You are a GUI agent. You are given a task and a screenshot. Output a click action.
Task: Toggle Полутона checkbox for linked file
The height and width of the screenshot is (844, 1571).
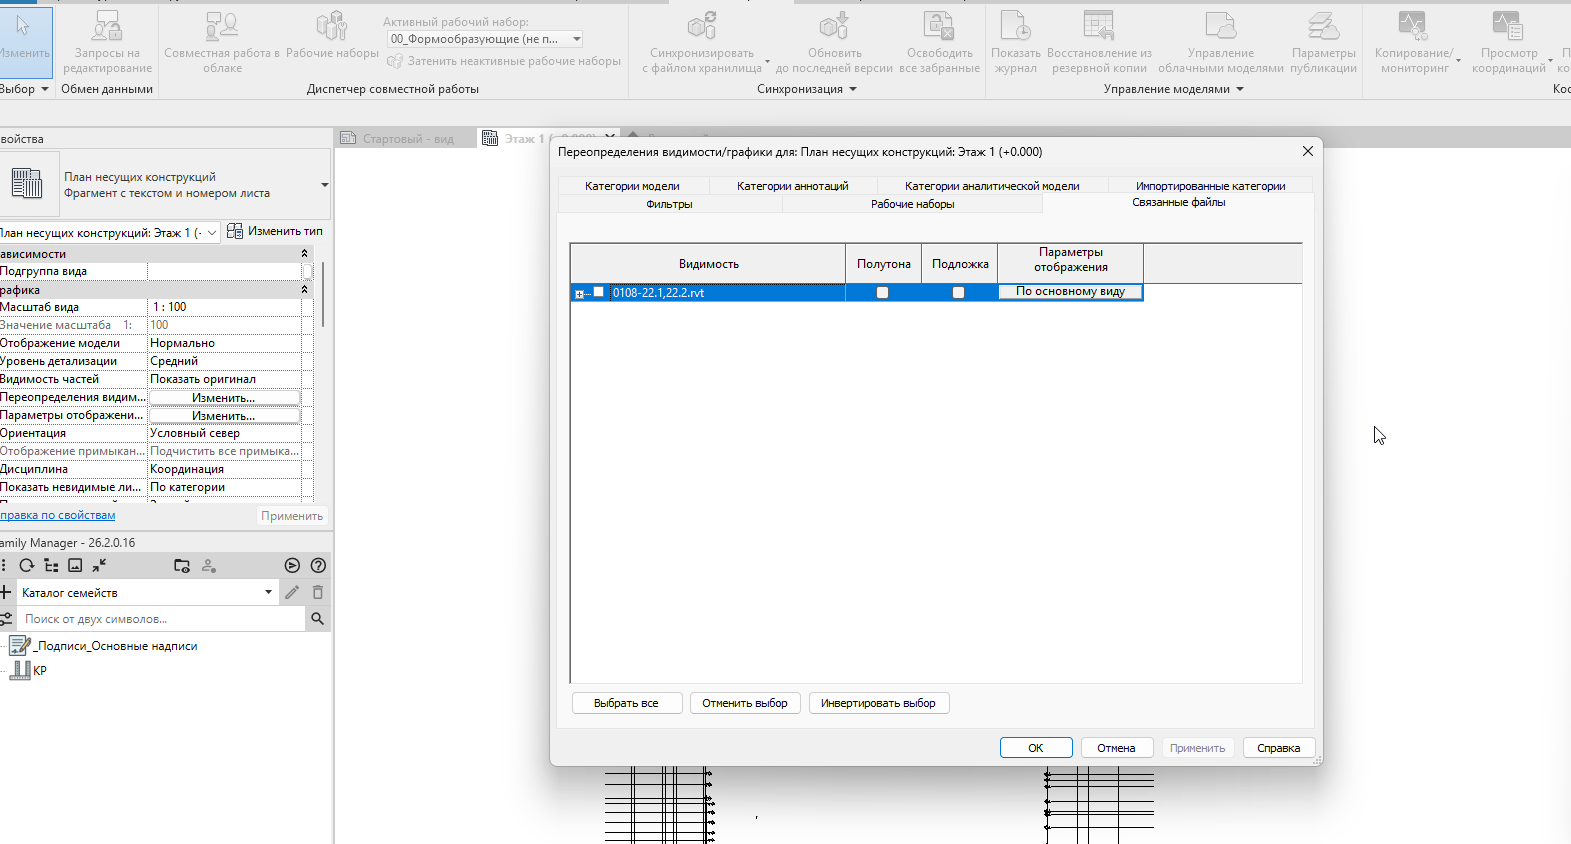(882, 293)
